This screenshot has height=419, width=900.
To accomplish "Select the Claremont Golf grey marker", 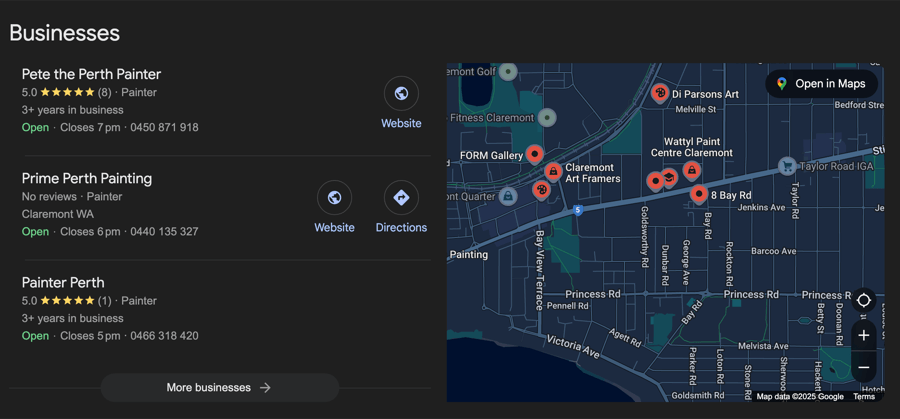I will tap(508, 72).
